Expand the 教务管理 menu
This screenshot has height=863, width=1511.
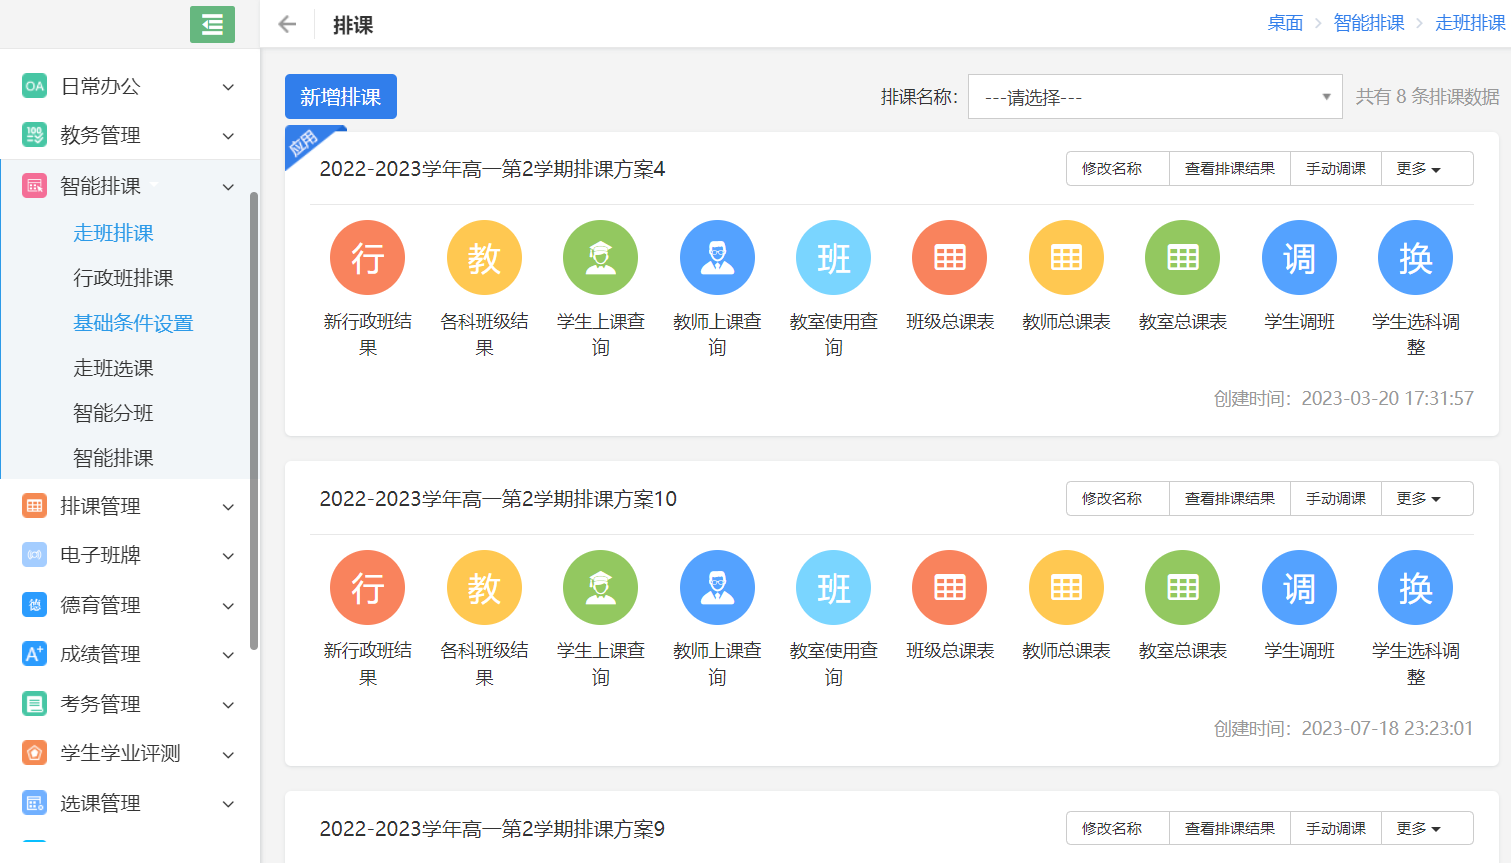tap(228, 136)
